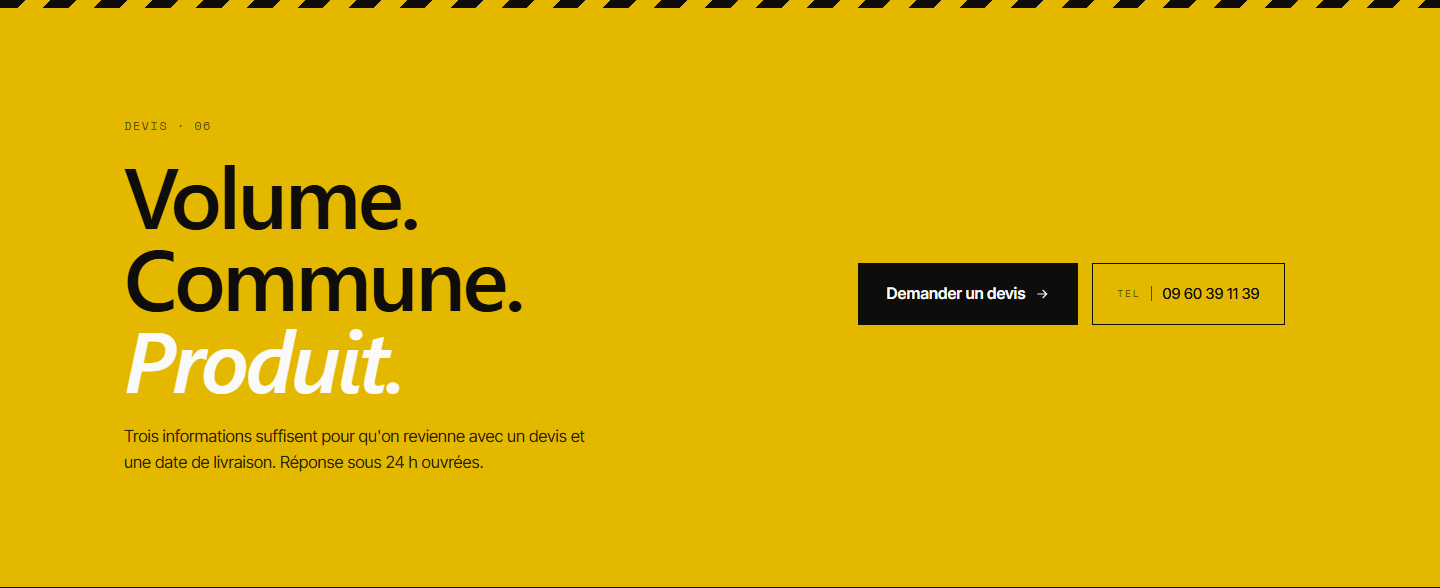Viewport: 1440px width, 588px height.
Task: Click the period after "Commune"
Action: 515,307
